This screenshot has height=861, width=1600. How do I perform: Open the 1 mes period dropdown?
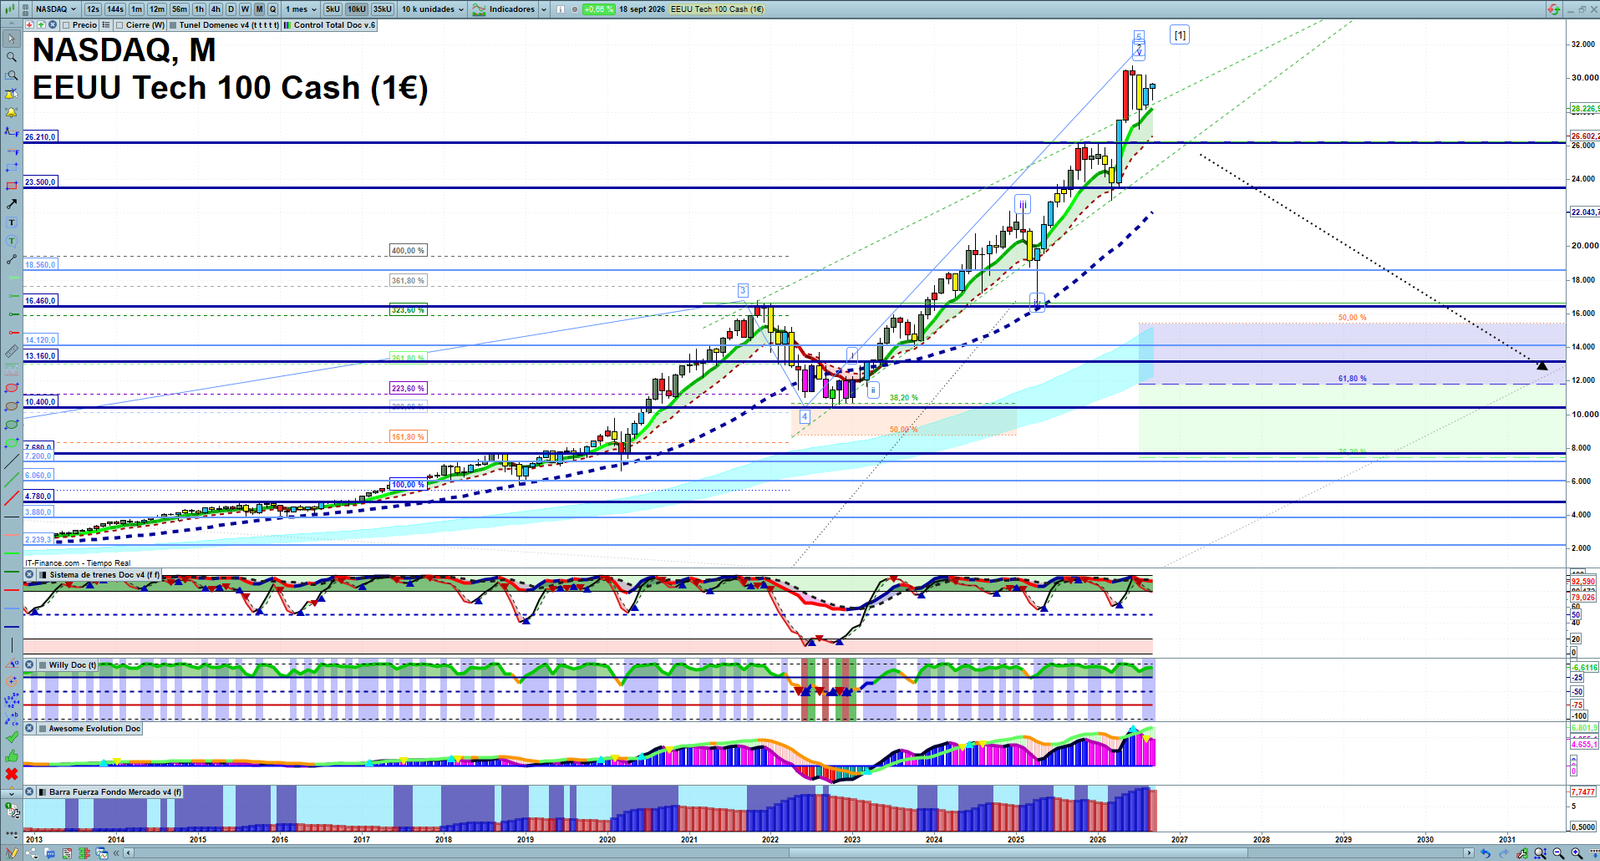pos(301,9)
